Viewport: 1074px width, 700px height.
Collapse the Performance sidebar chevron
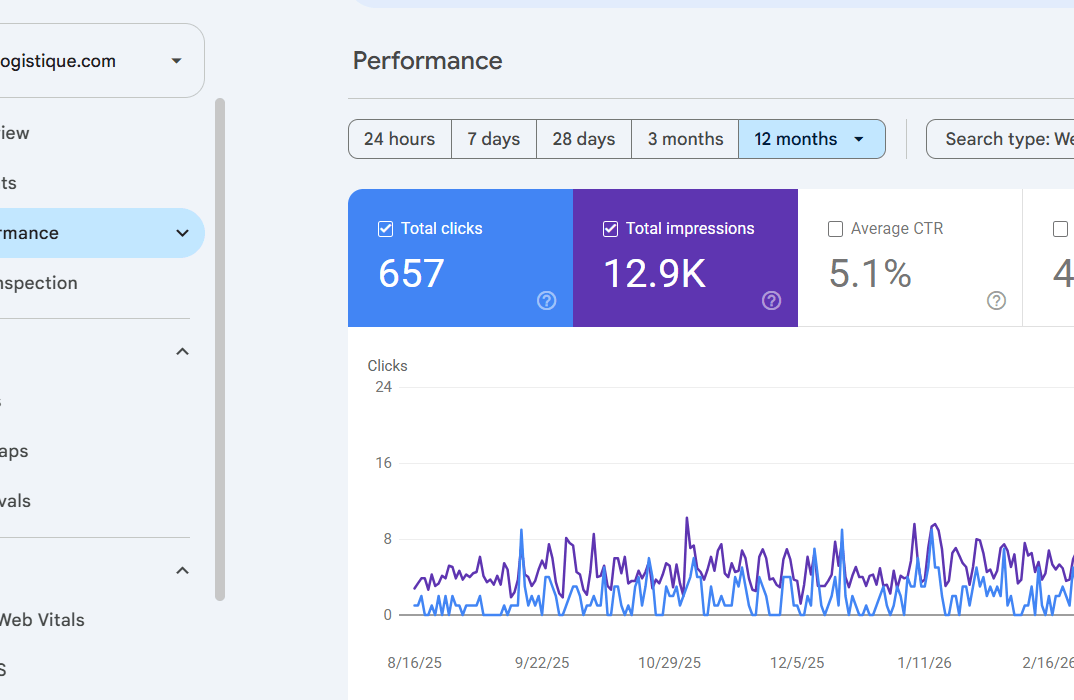click(x=182, y=233)
